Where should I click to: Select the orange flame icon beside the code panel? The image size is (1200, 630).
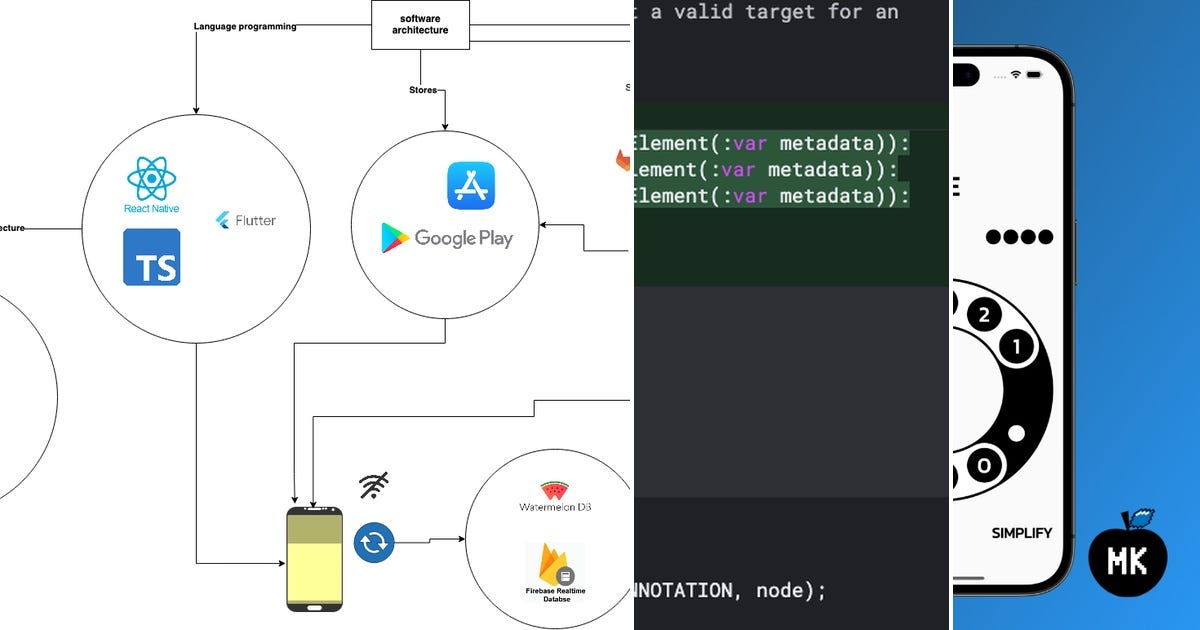625,160
